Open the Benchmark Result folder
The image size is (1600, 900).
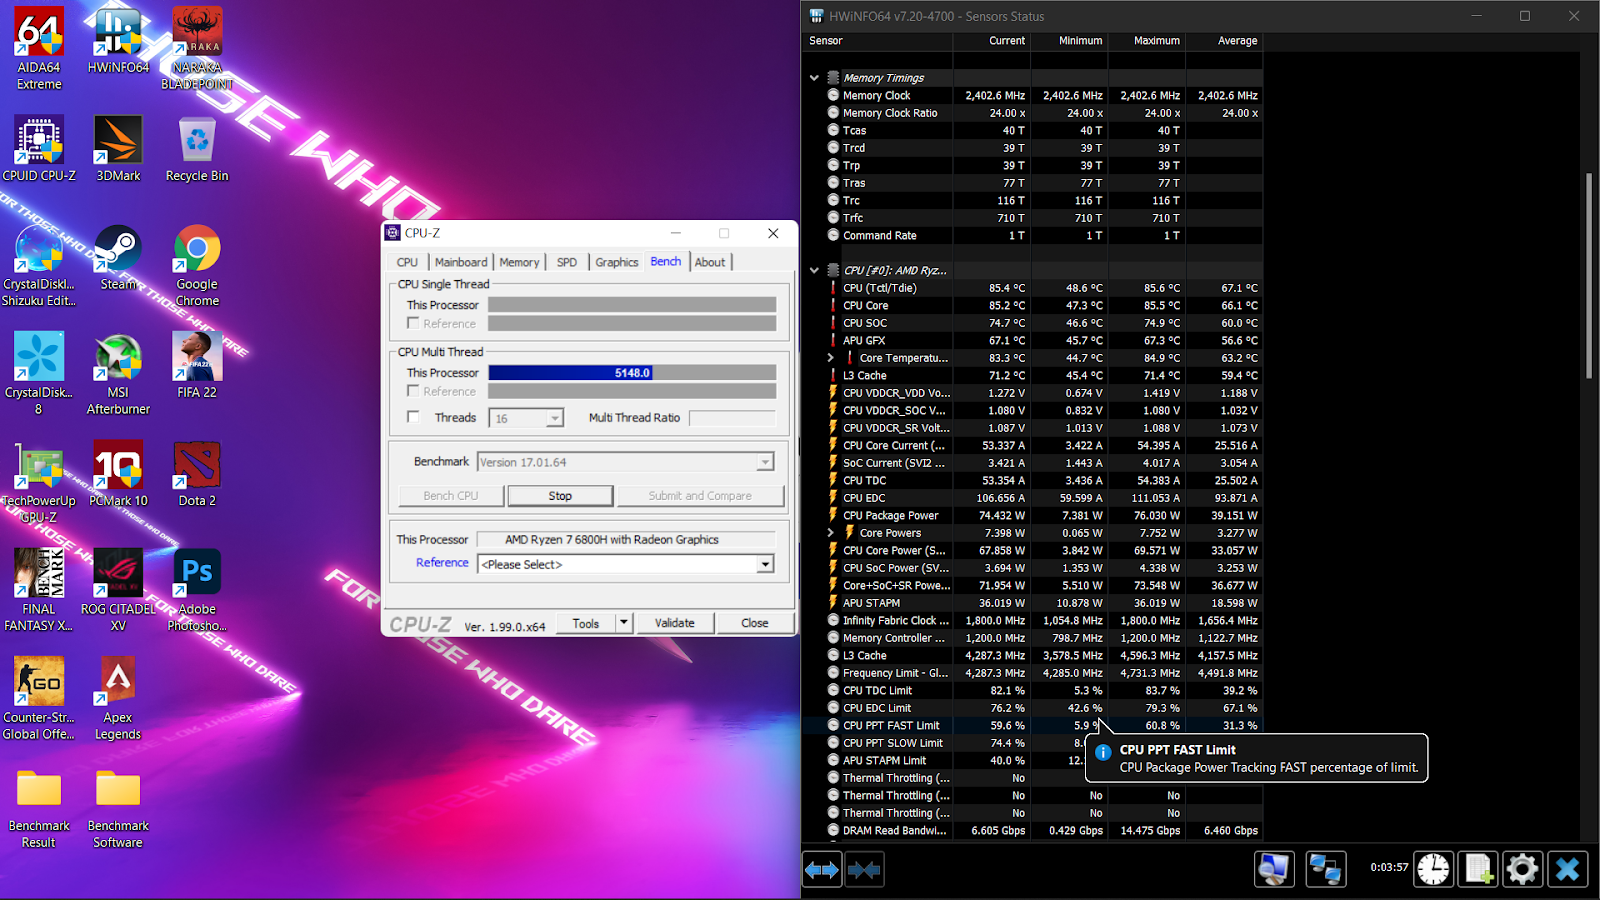point(39,807)
